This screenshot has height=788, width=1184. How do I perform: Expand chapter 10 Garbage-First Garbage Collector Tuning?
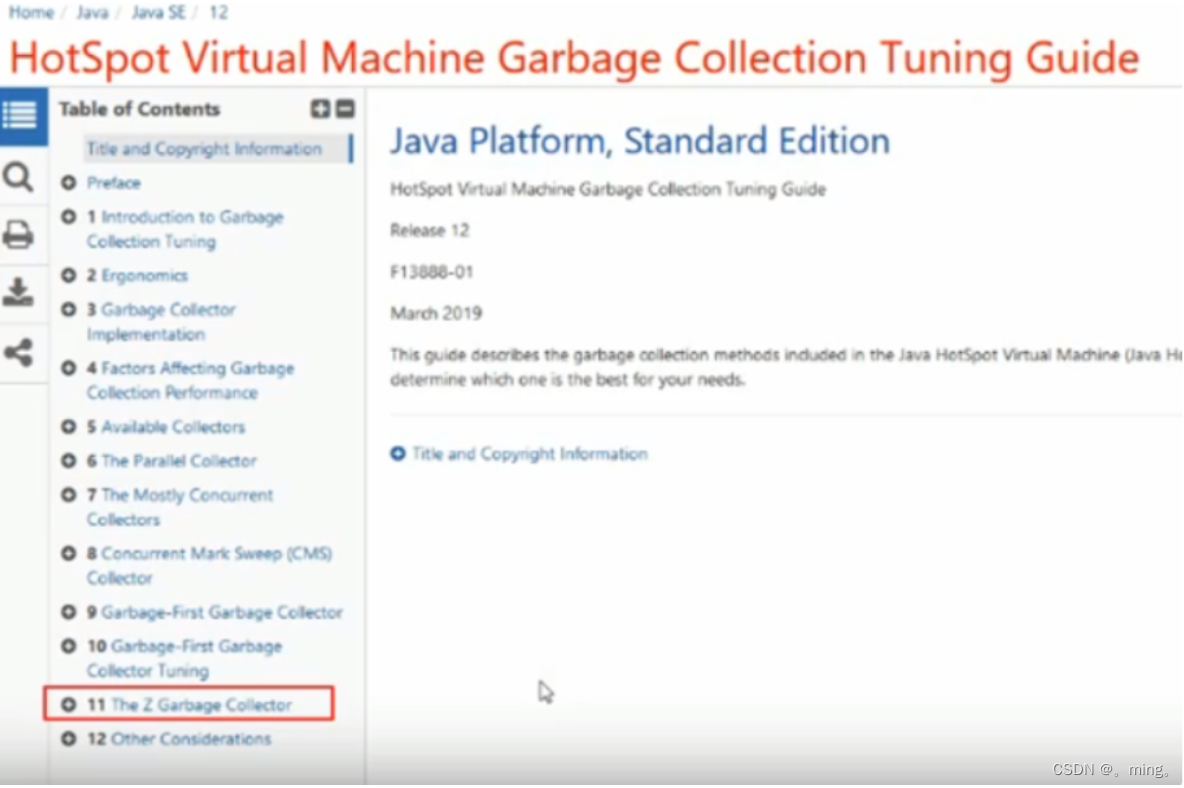point(69,647)
